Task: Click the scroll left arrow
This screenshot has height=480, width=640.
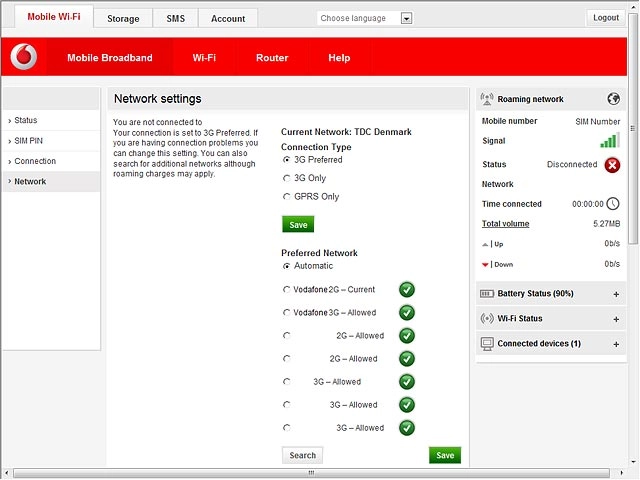Action: click(6, 473)
